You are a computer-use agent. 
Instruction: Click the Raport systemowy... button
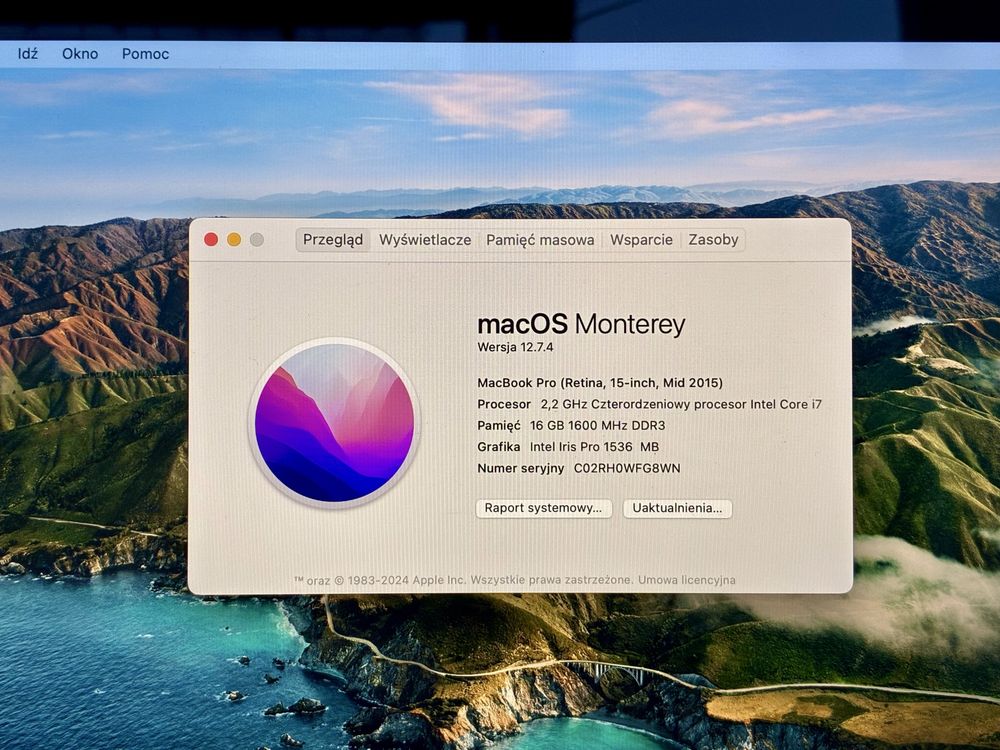[543, 508]
